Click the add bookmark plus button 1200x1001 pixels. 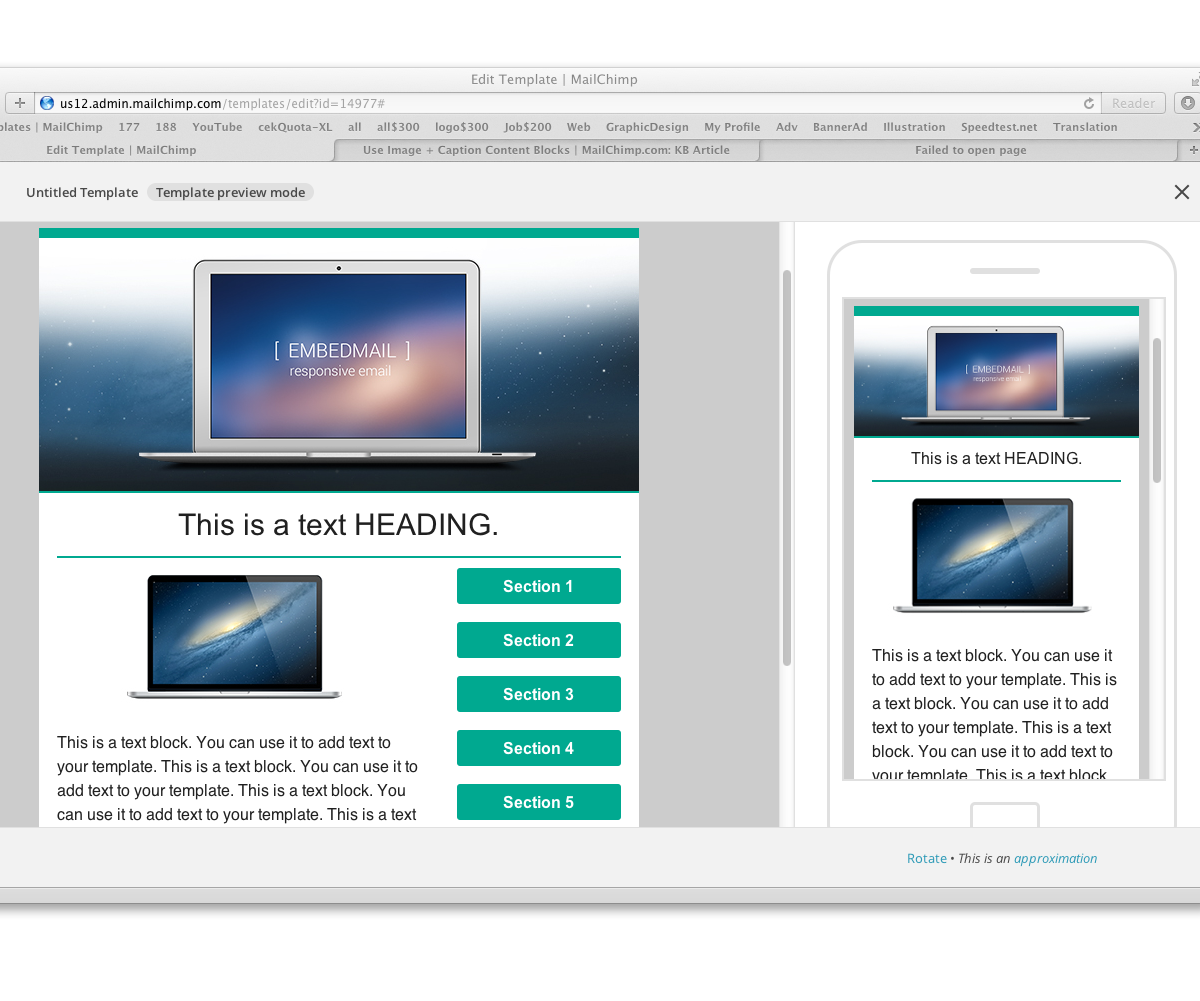[19, 103]
